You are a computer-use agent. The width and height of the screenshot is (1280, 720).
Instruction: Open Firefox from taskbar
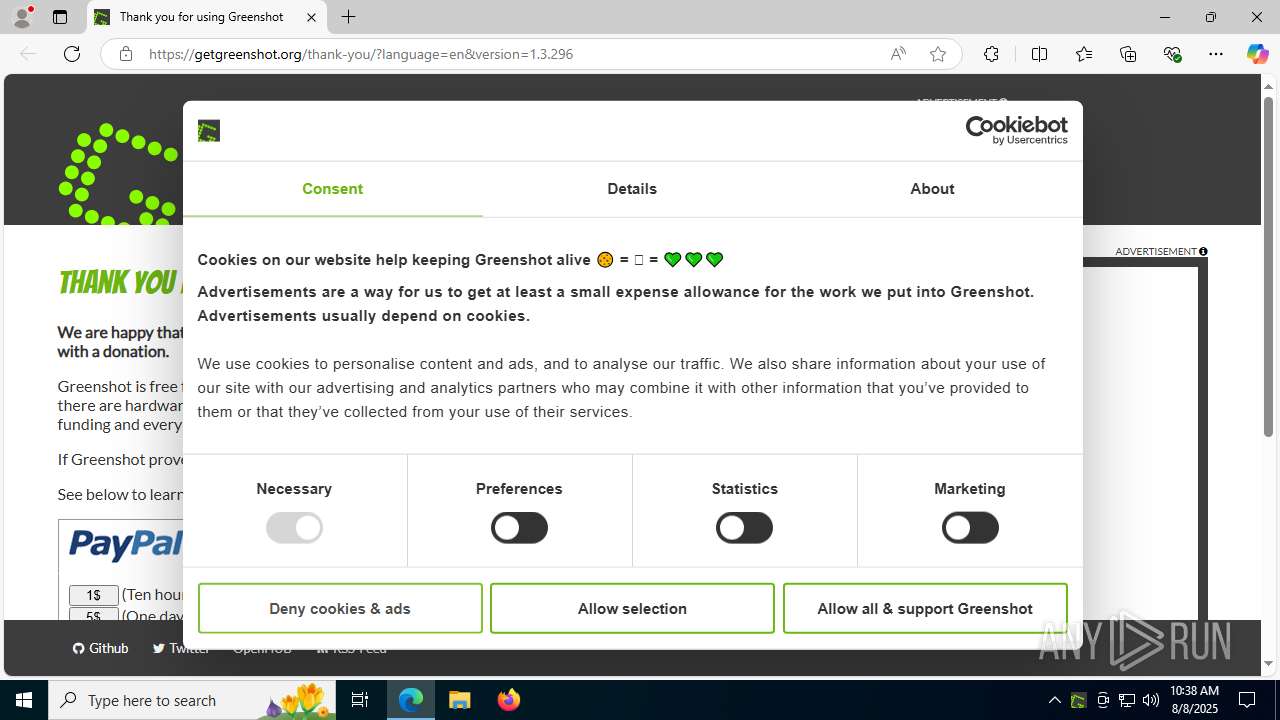508,700
